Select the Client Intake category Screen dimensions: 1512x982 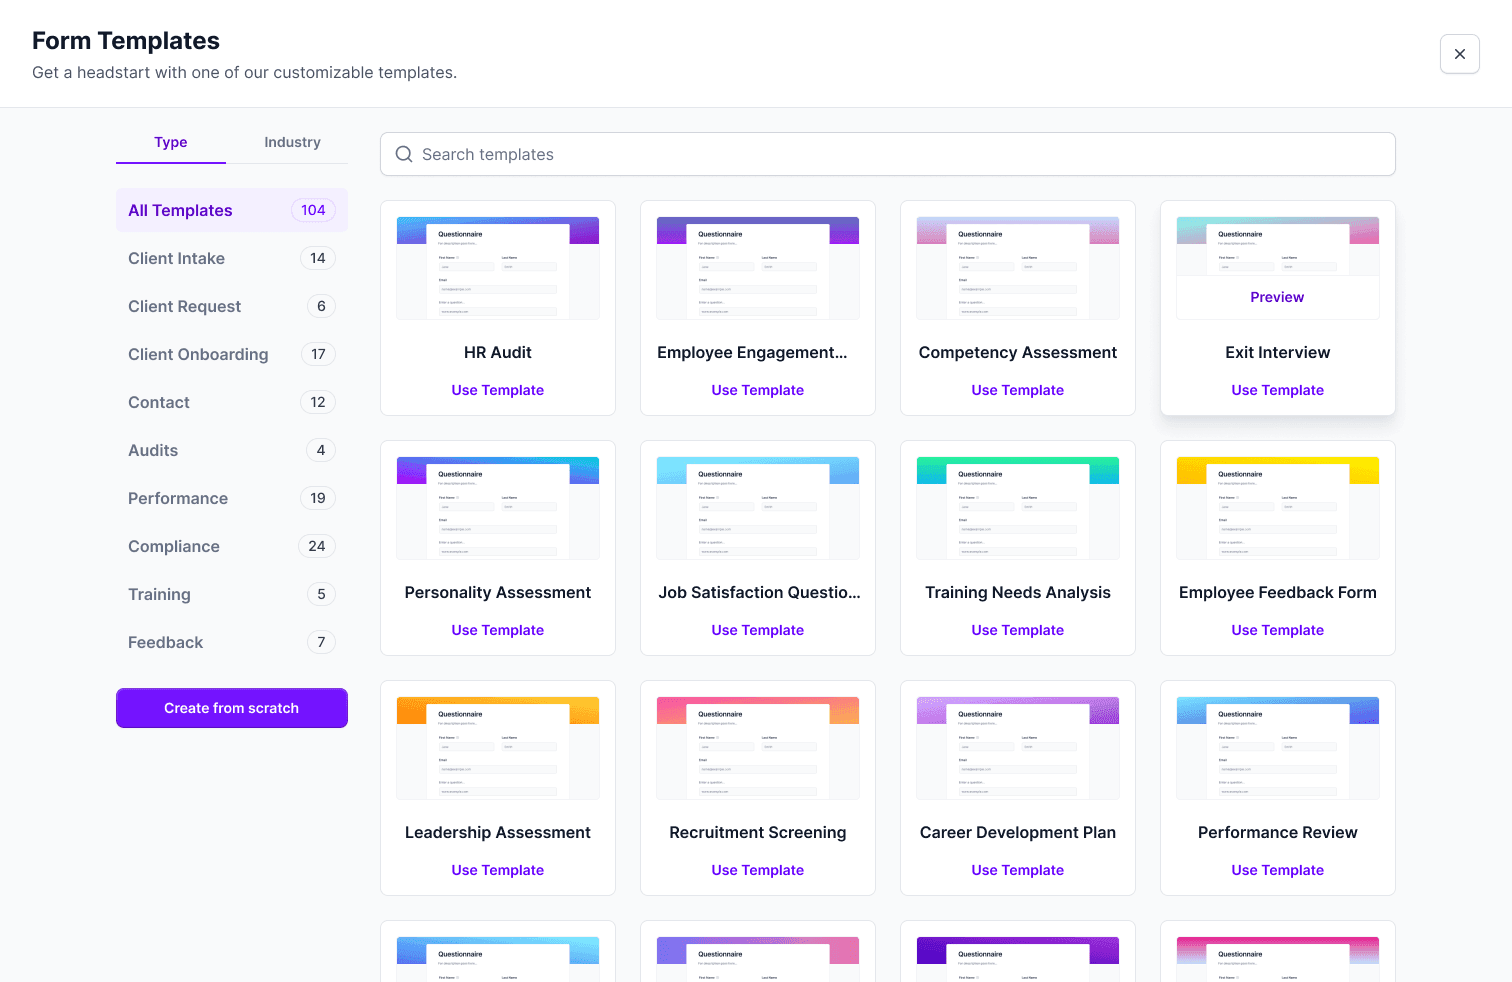232,258
